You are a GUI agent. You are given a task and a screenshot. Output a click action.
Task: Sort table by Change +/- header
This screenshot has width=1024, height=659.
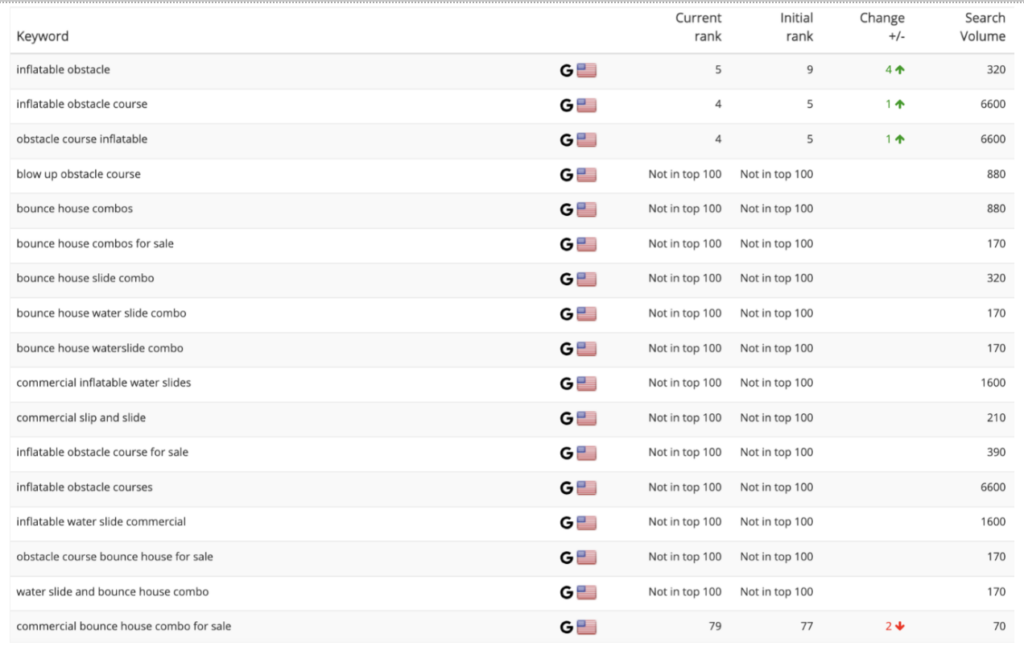pos(882,27)
